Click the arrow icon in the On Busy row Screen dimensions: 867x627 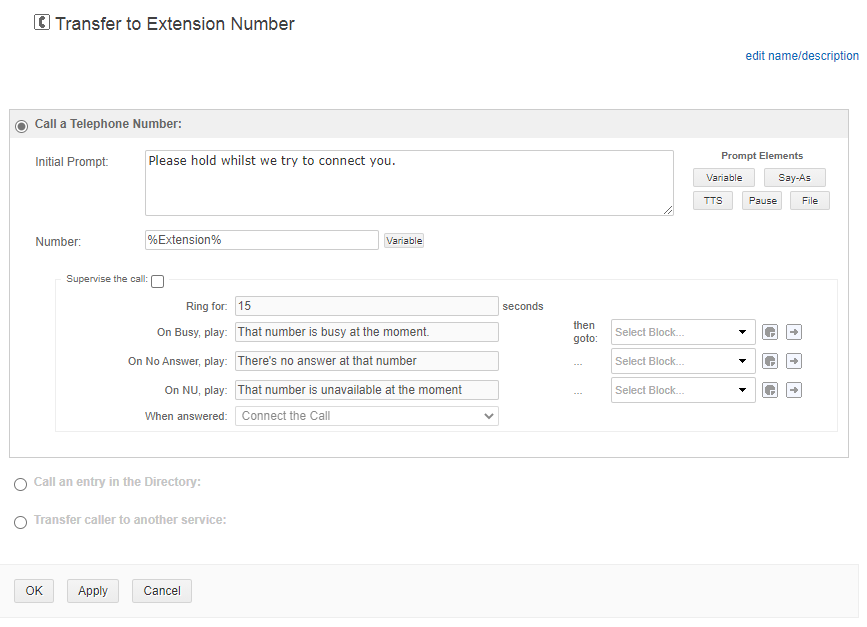tap(794, 332)
